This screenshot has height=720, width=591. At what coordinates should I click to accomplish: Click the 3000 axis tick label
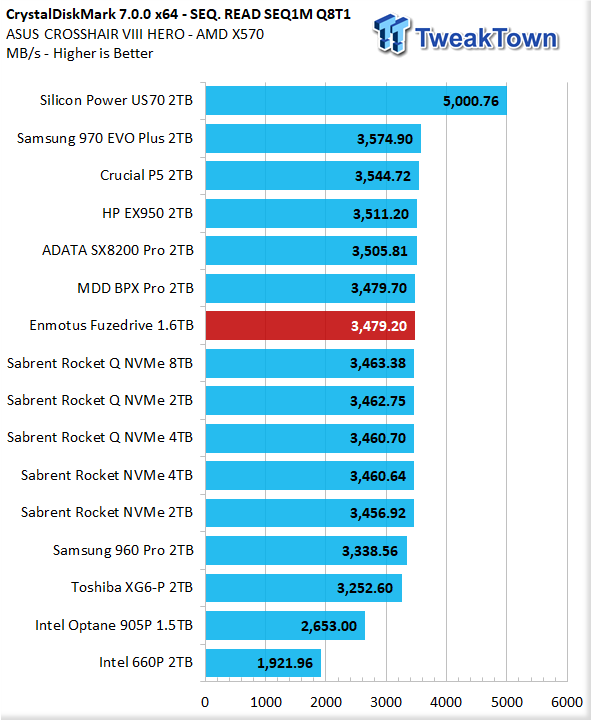coord(386,702)
